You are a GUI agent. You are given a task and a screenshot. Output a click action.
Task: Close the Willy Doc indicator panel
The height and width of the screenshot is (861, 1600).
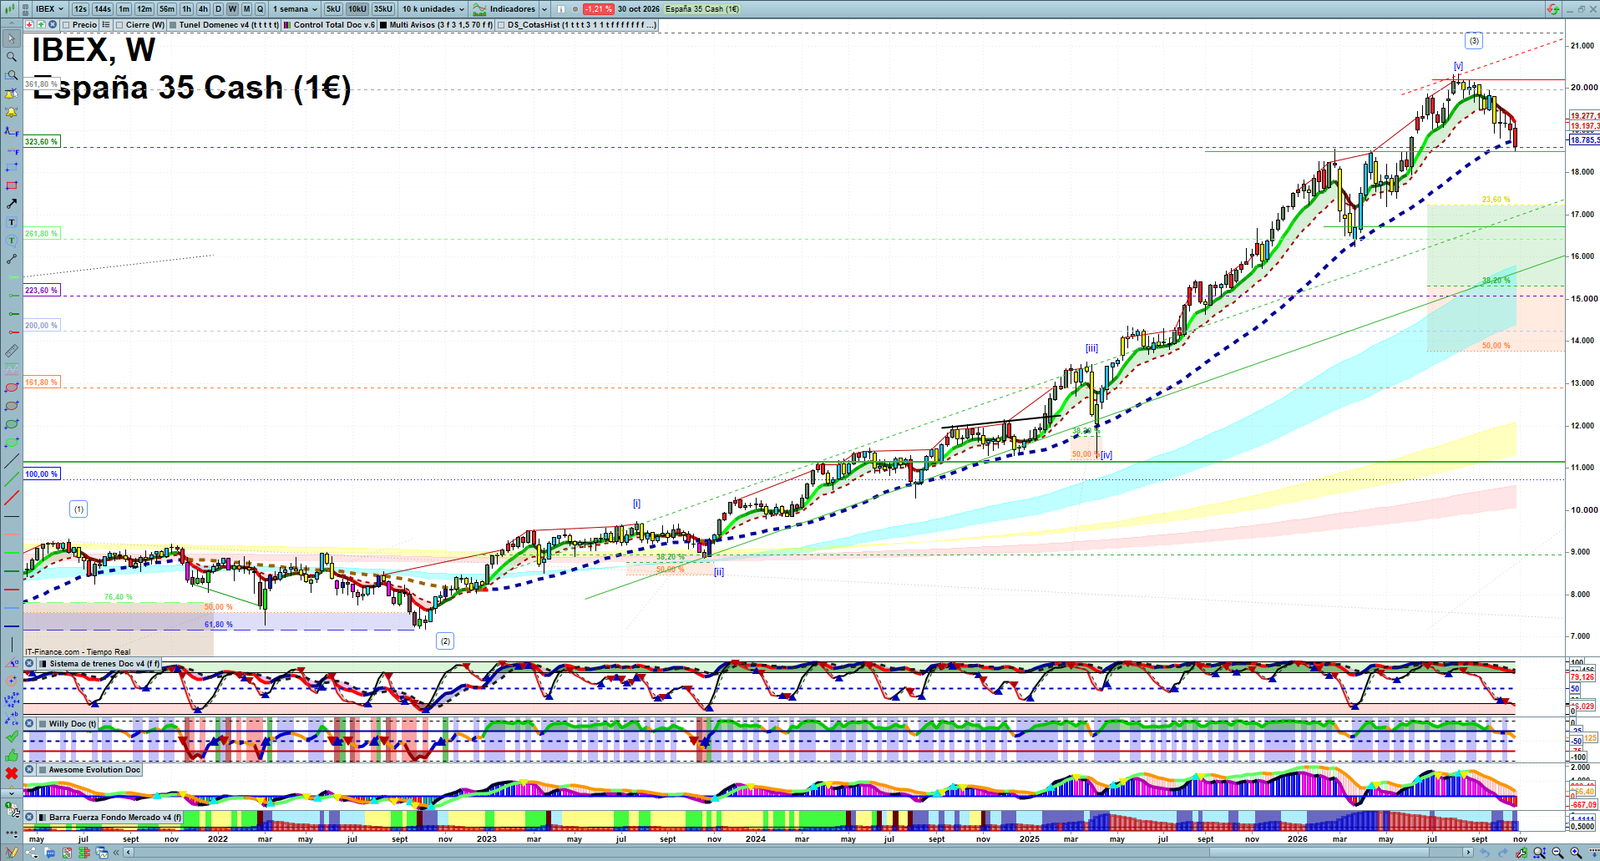click(x=29, y=723)
